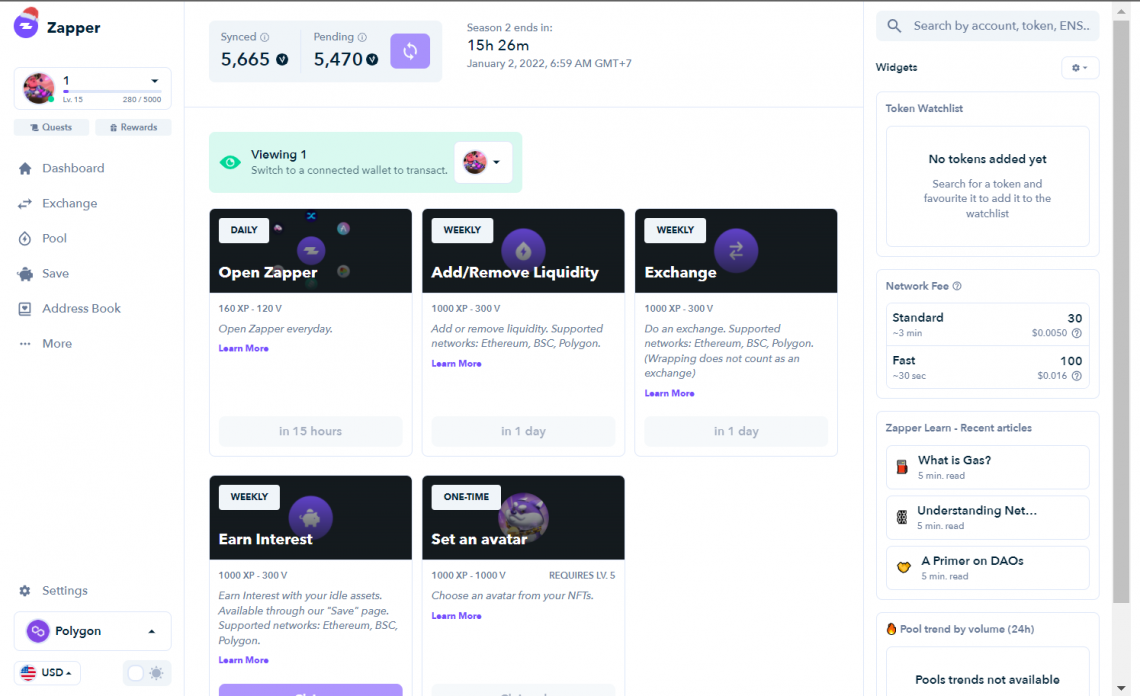Viewport: 1140px width, 696px height.
Task: Click the search magnifier icon
Action: pos(894,26)
